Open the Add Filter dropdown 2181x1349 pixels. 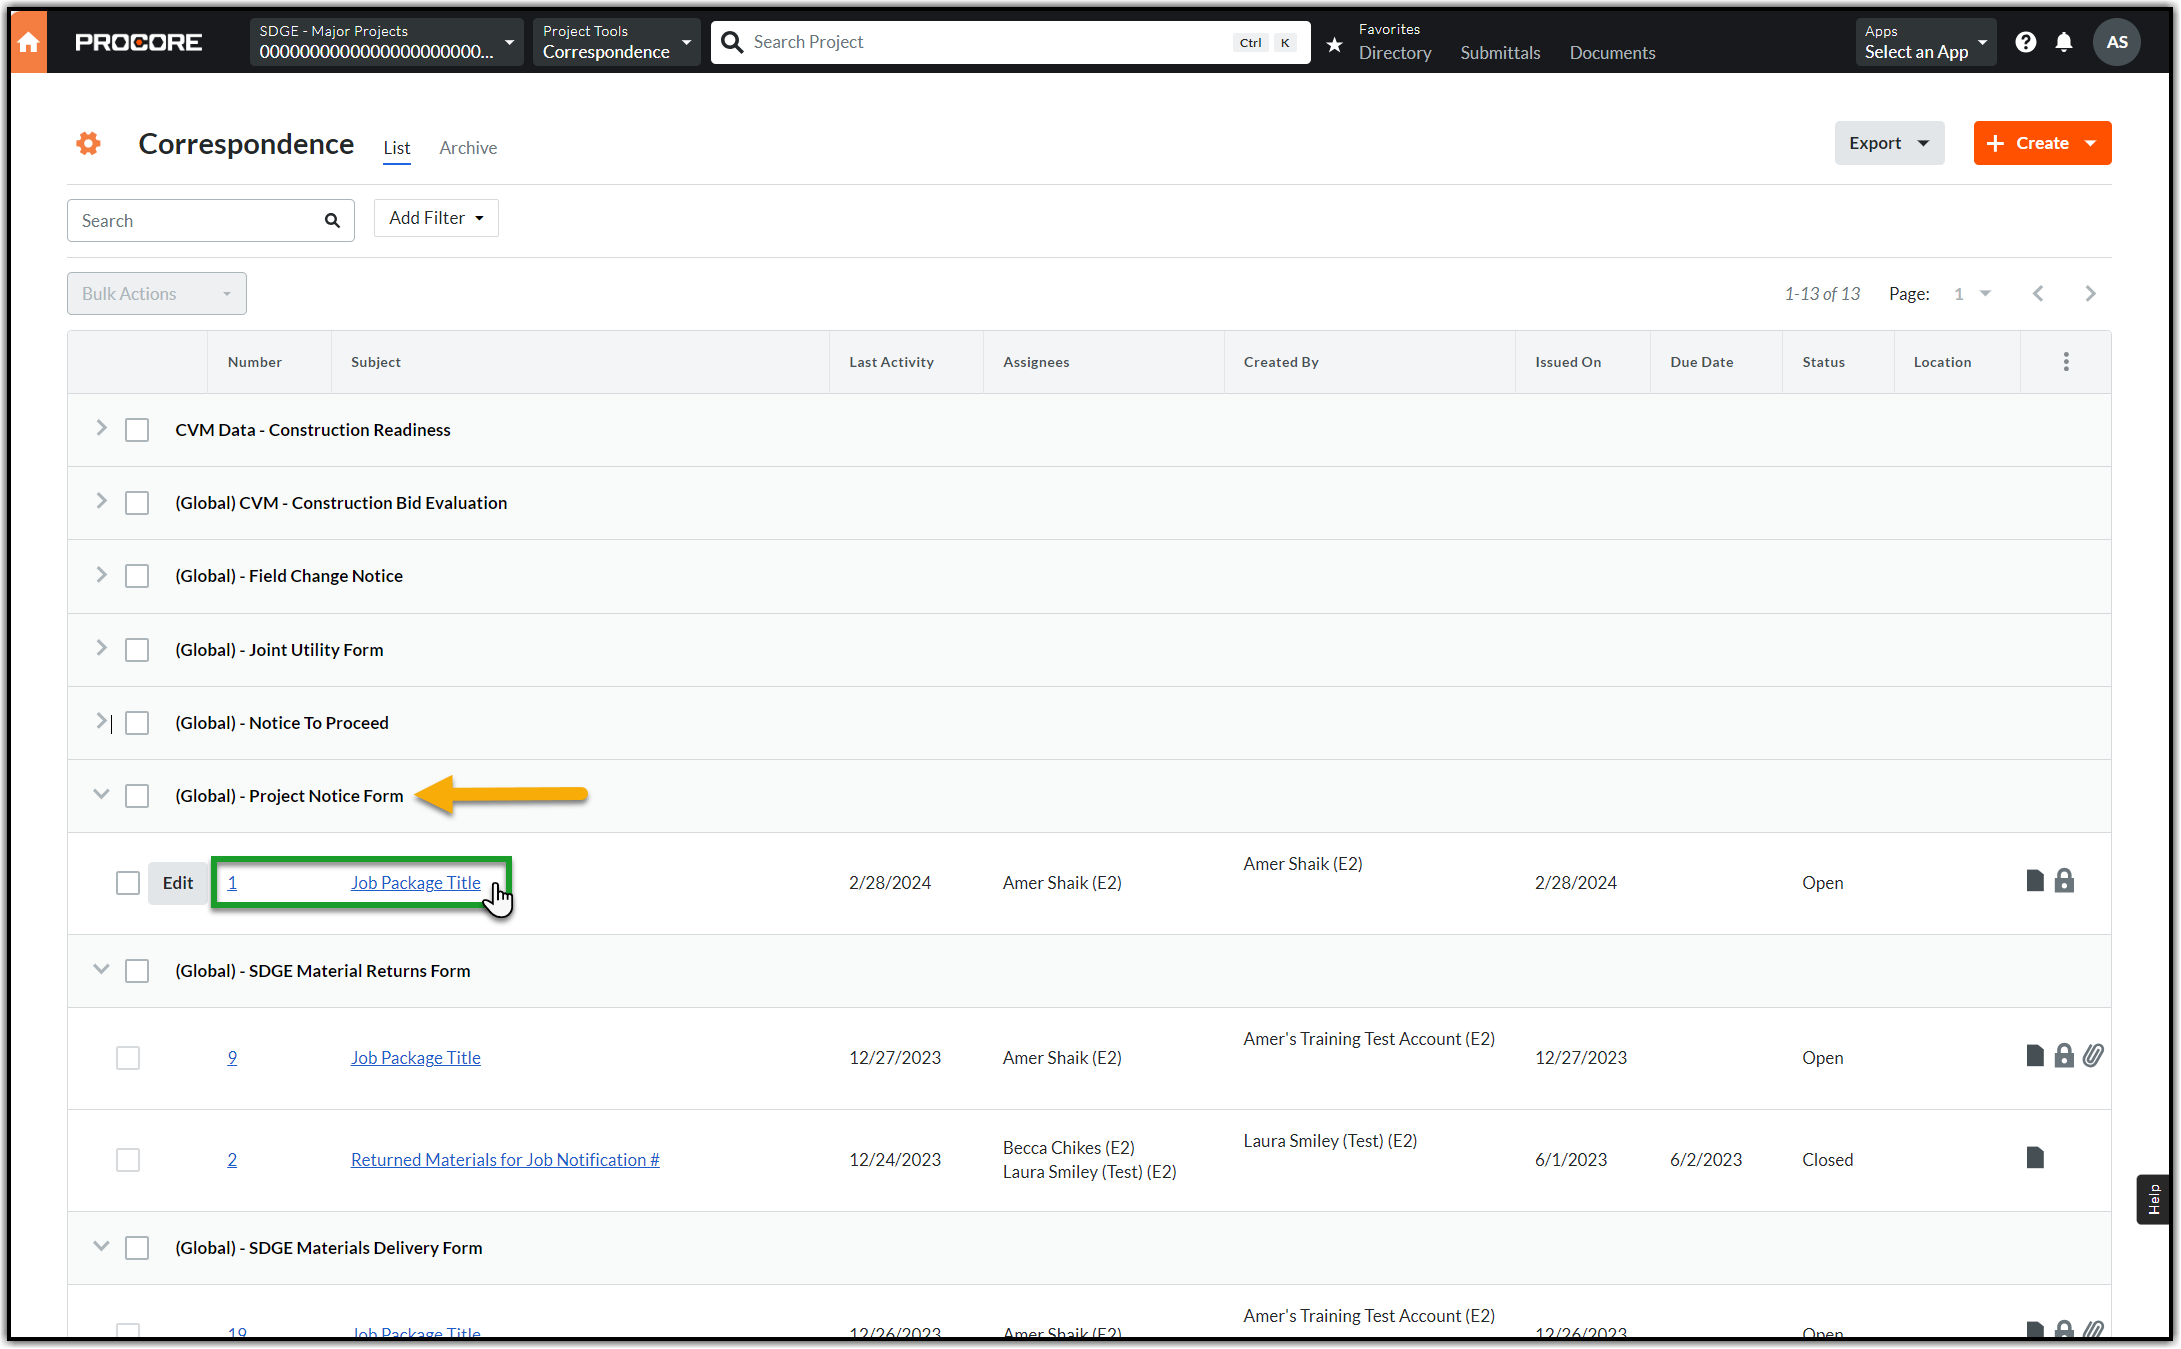tap(436, 218)
